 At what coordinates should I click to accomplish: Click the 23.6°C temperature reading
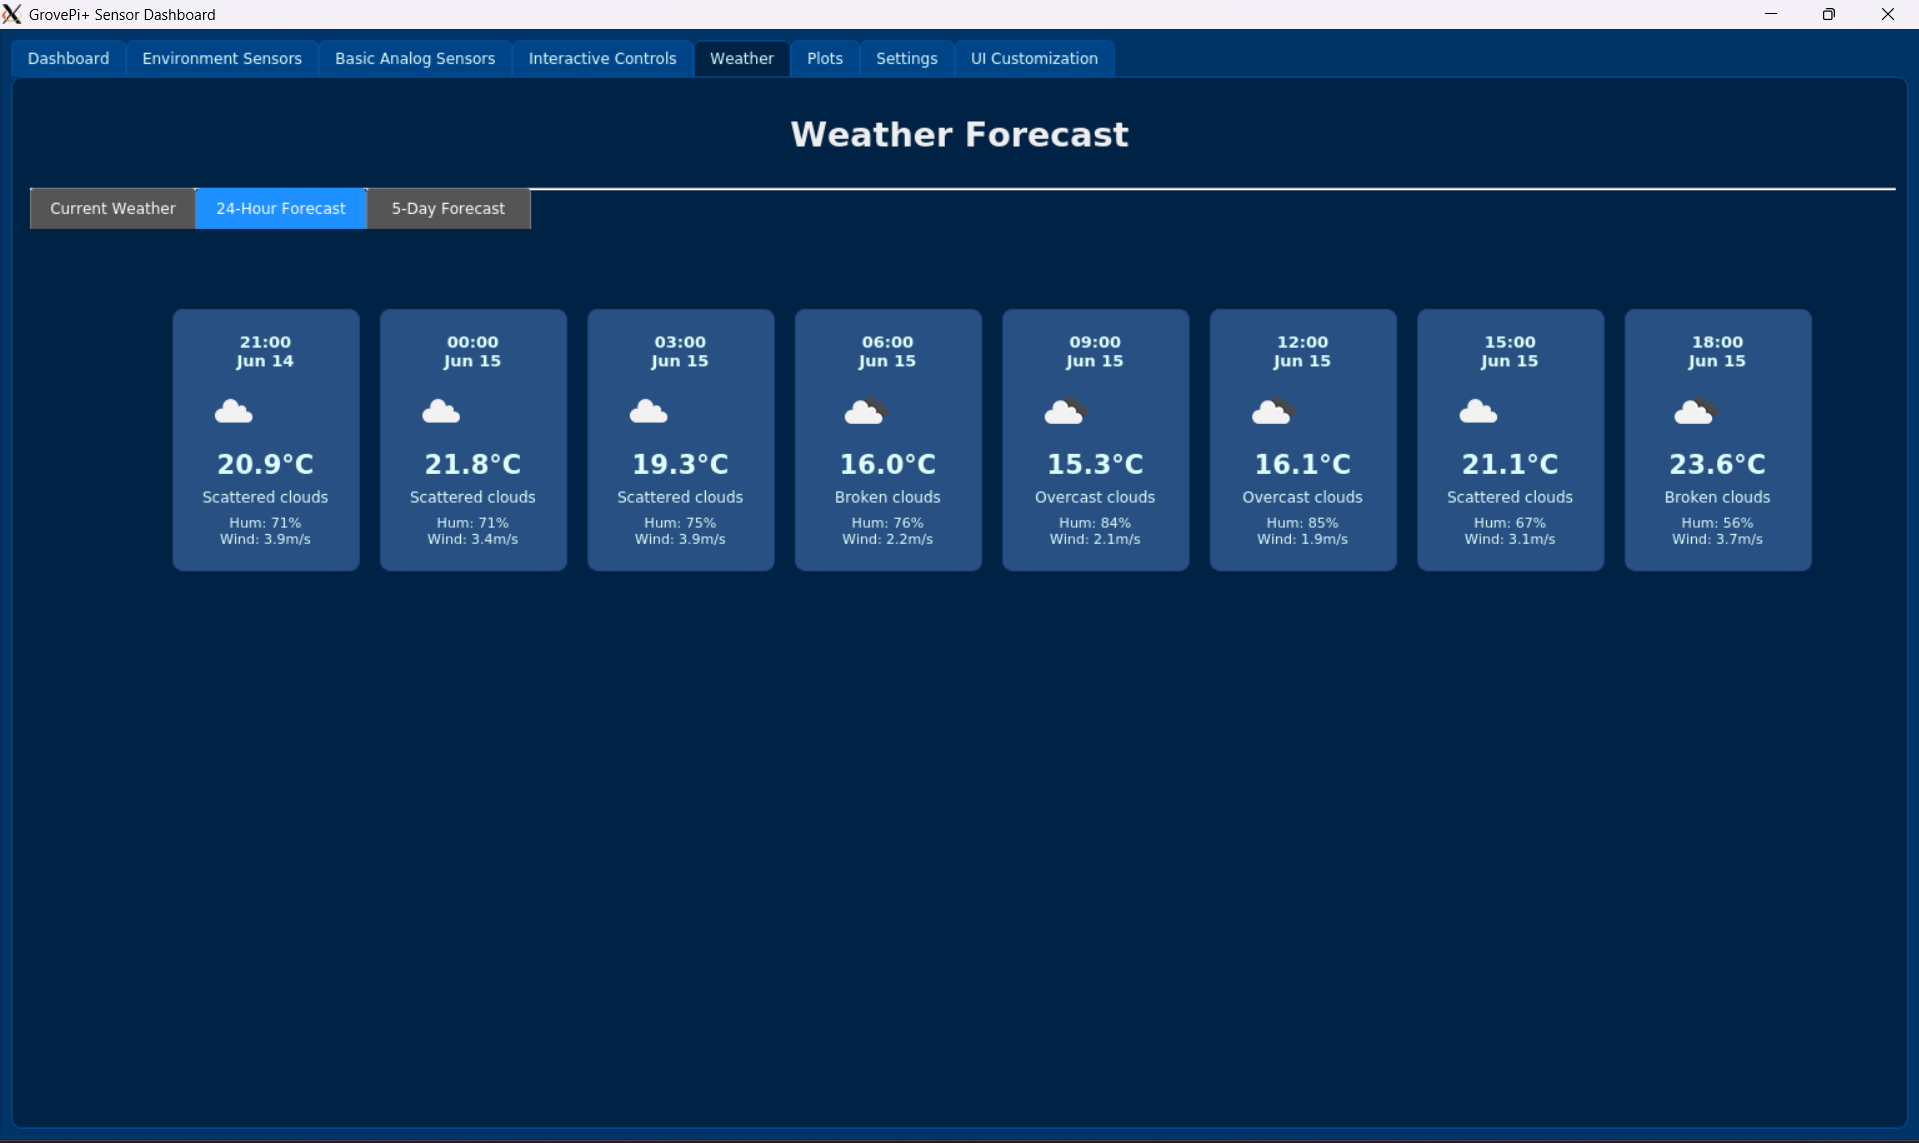click(1717, 465)
